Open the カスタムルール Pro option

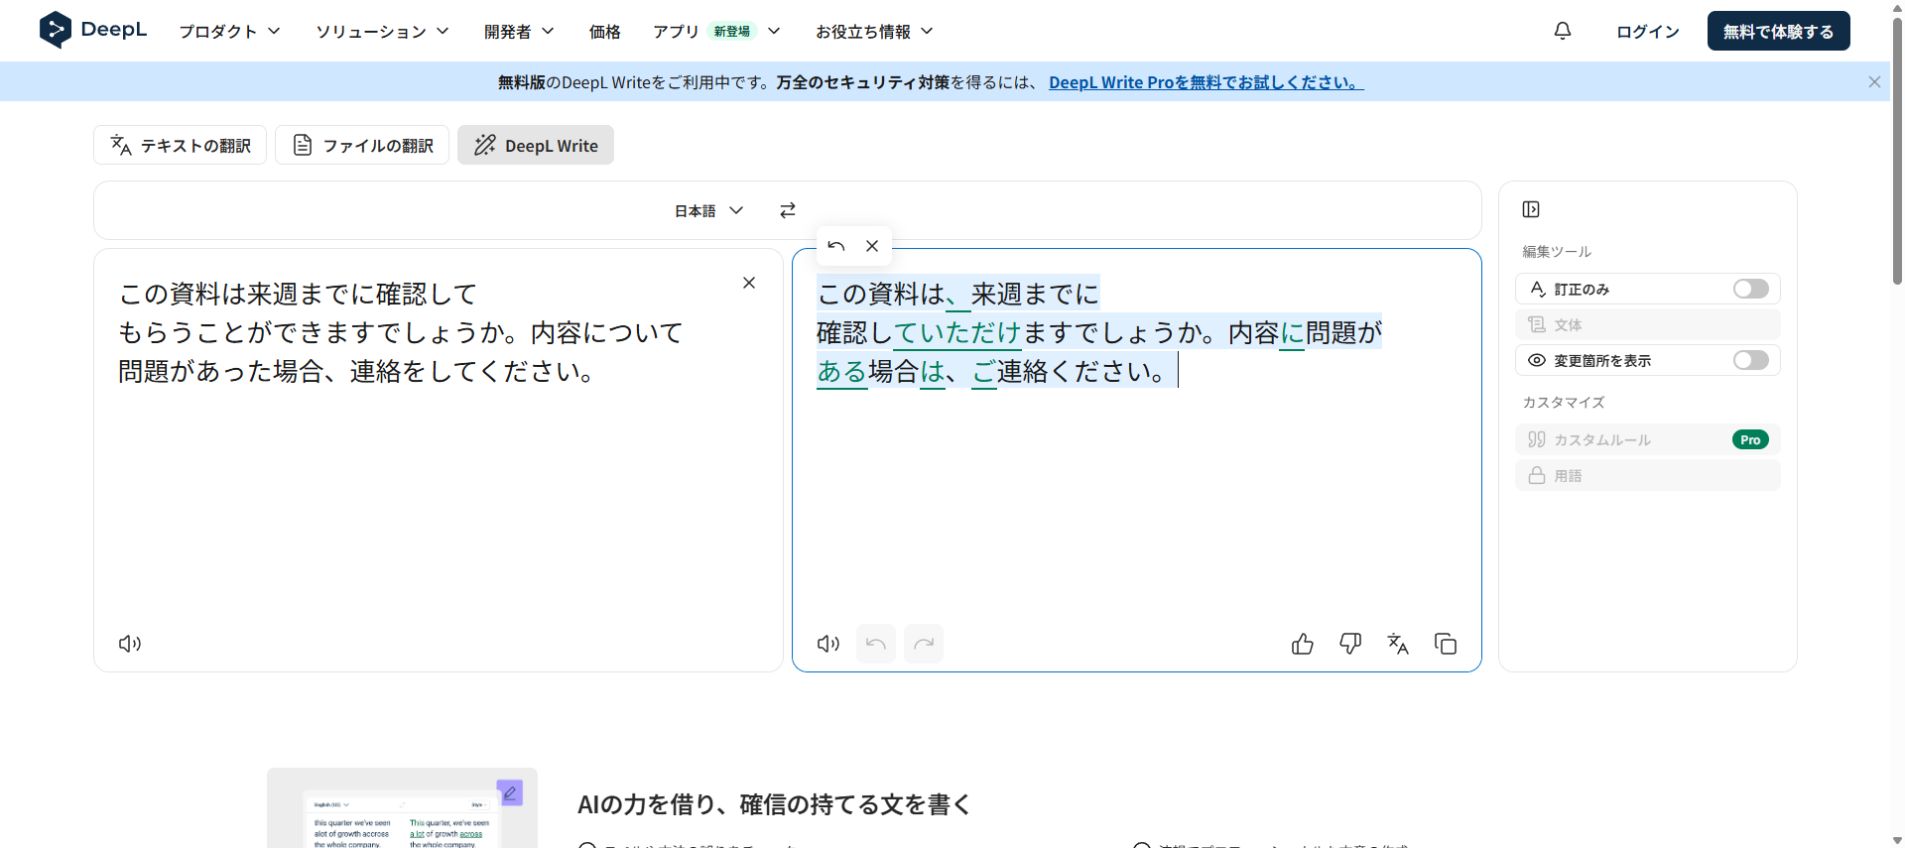(x=1648, y=440)
